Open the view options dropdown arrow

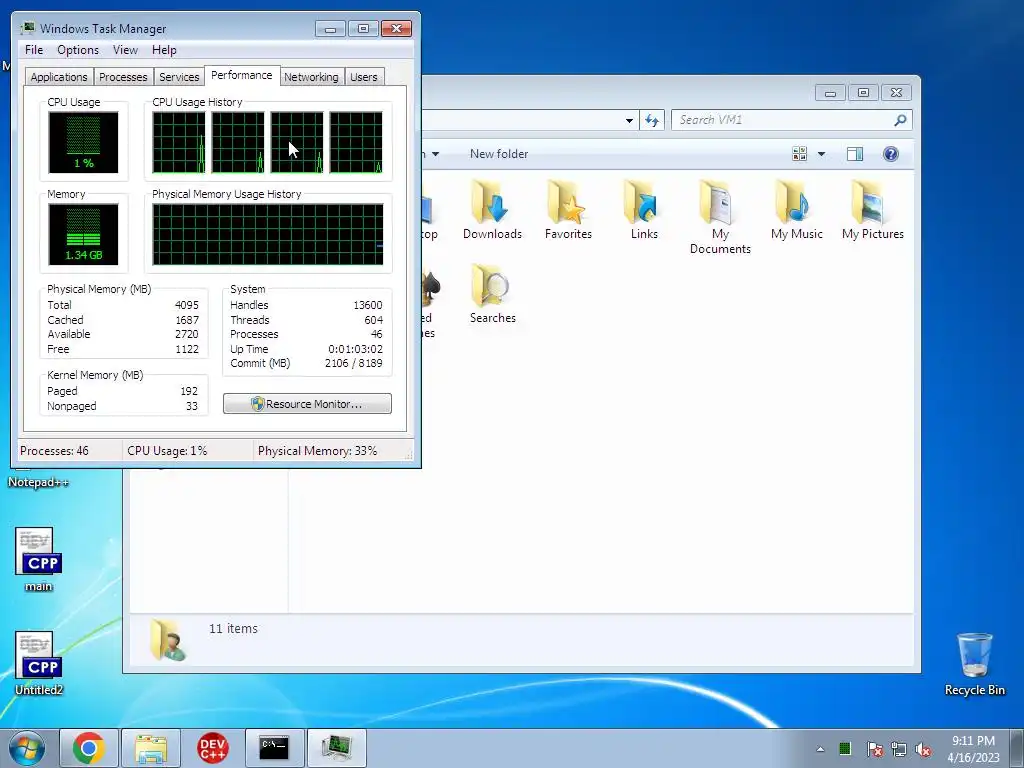[821, 154]
